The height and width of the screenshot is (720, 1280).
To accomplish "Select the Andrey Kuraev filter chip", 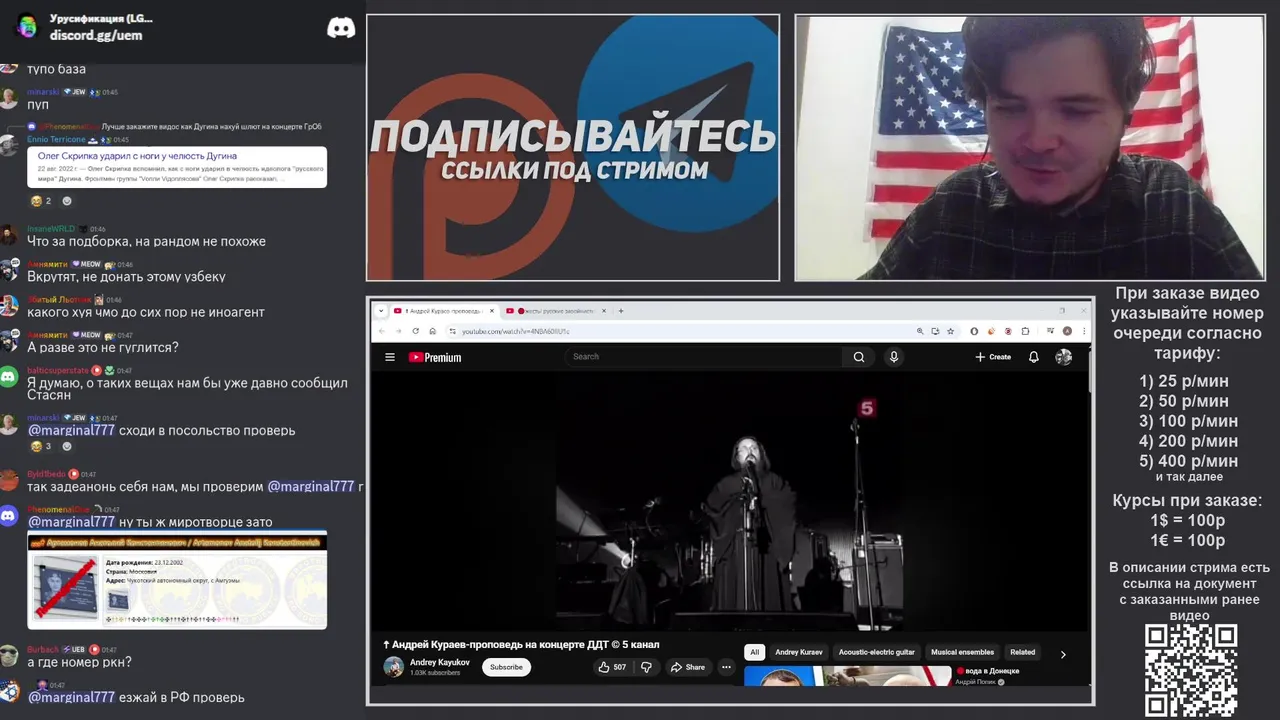I will tap(799, 652).
